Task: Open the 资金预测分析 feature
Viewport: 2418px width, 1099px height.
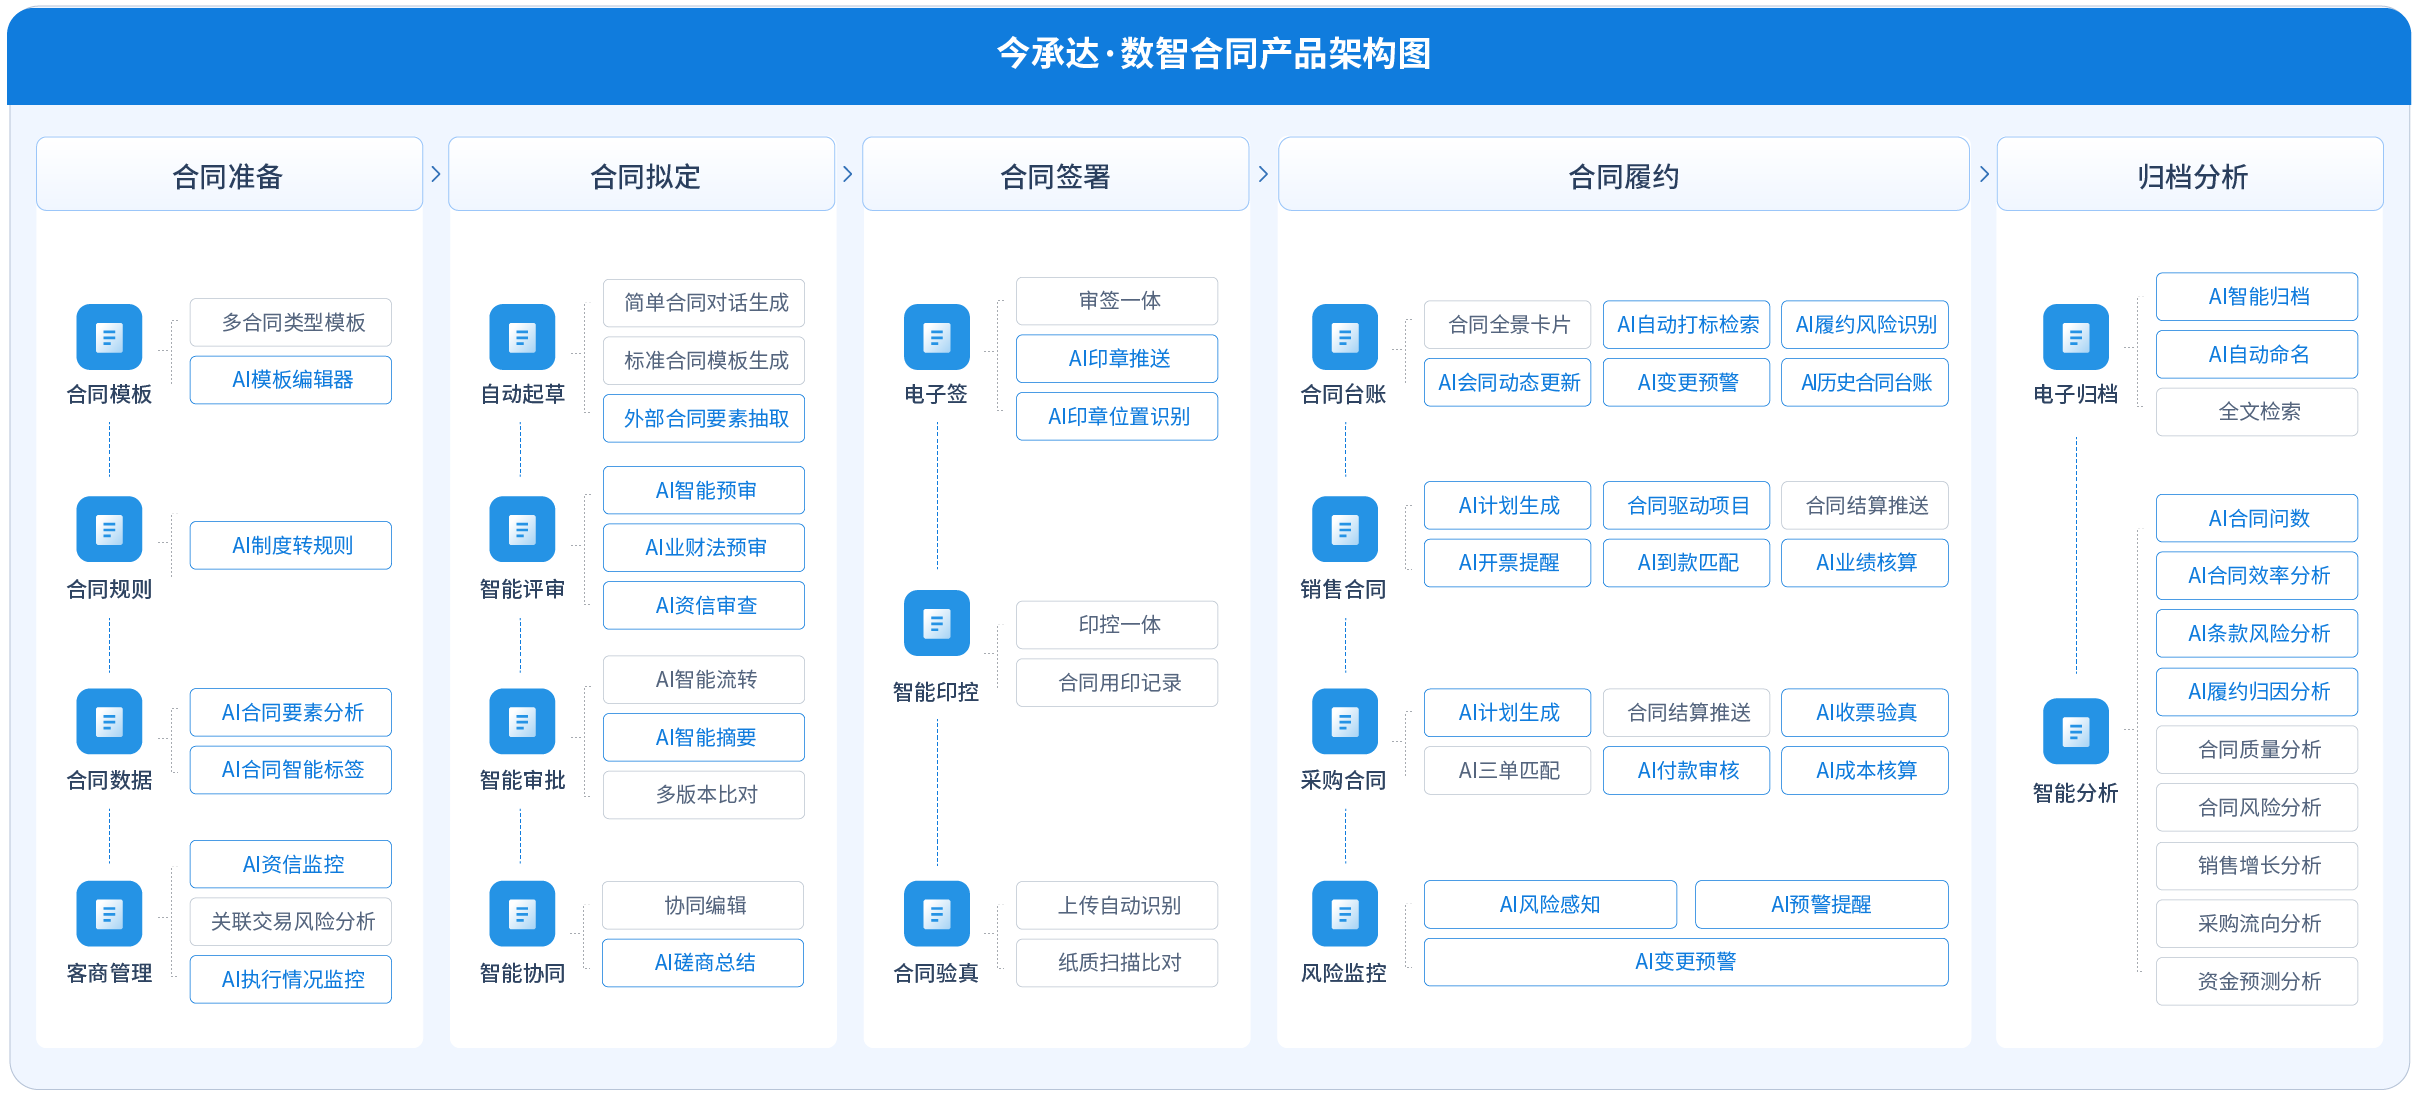Action: 2257,981
